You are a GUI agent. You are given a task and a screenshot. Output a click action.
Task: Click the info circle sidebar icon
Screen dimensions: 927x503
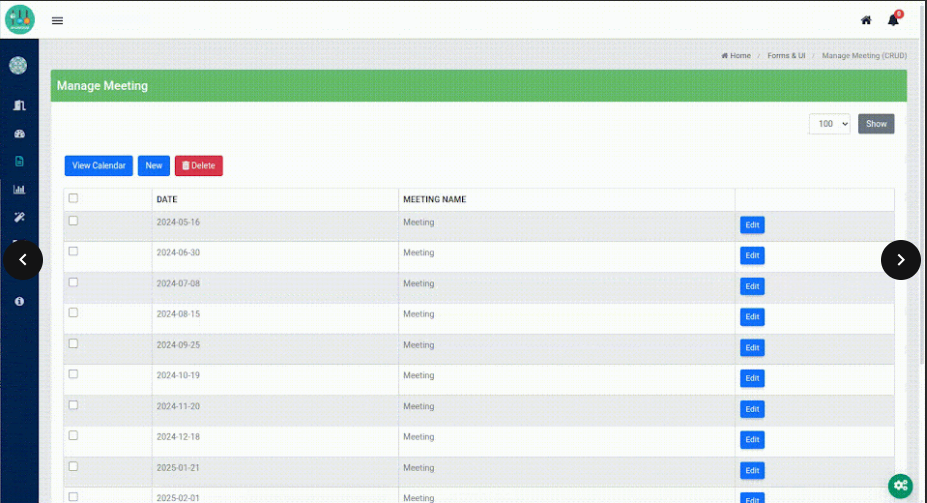[19, 301]
